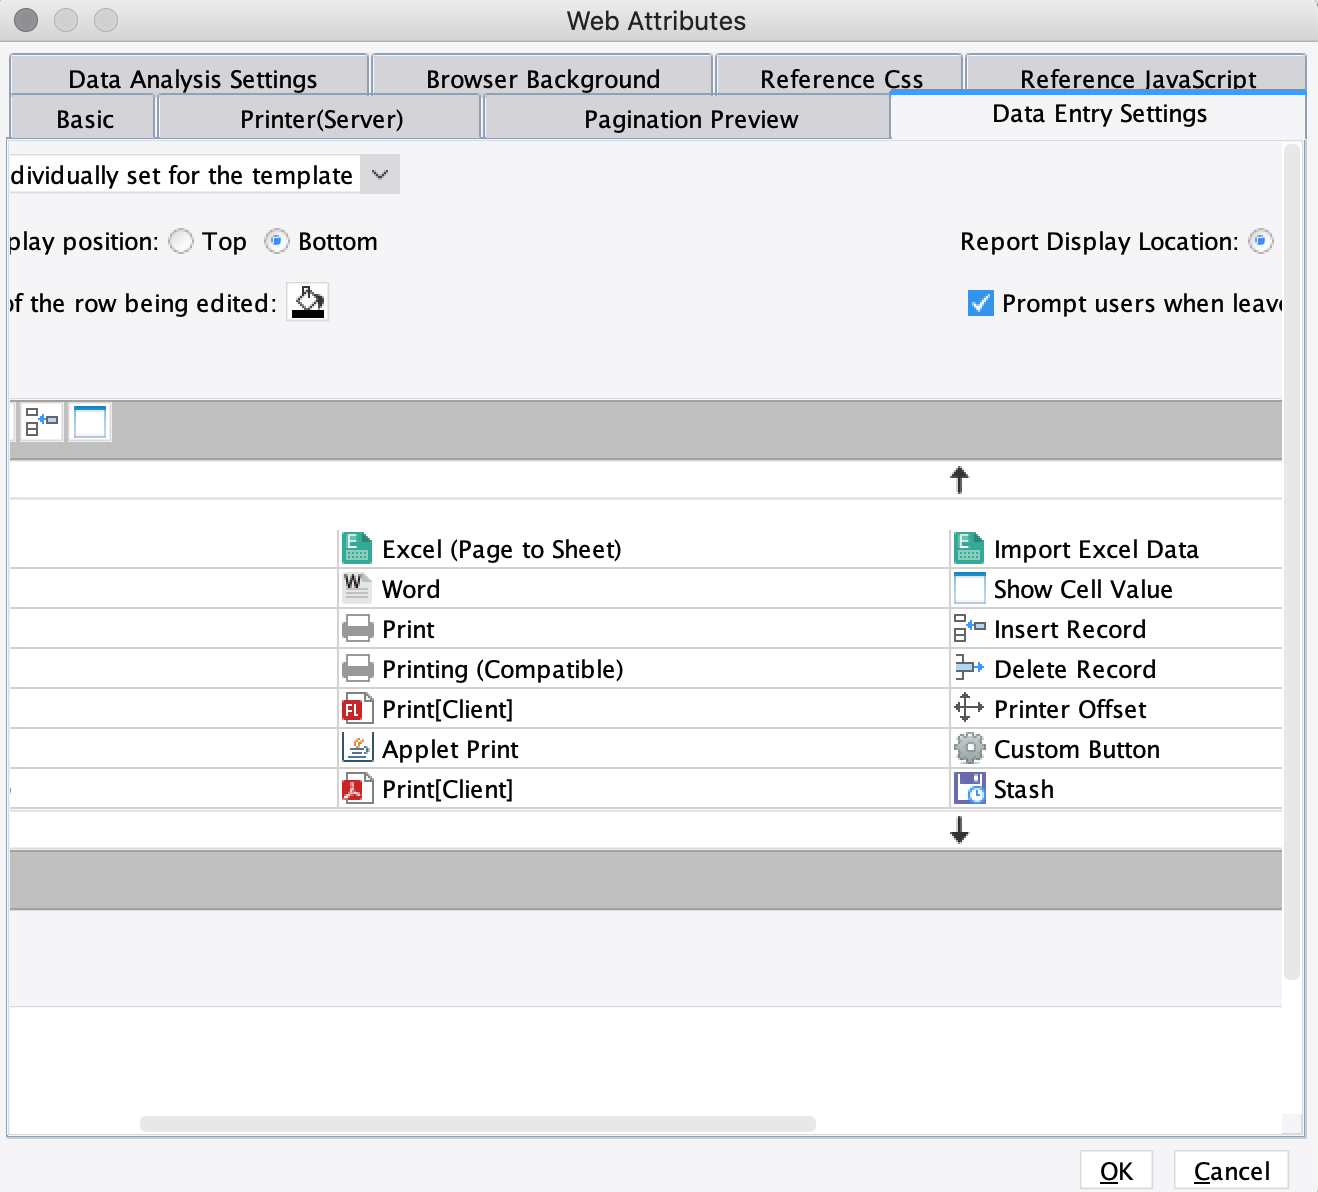The width and height of the screenshot is (1318, 1192).
Task: Uncheck Prompt users when leaving
Action: (x=979, y=303)
